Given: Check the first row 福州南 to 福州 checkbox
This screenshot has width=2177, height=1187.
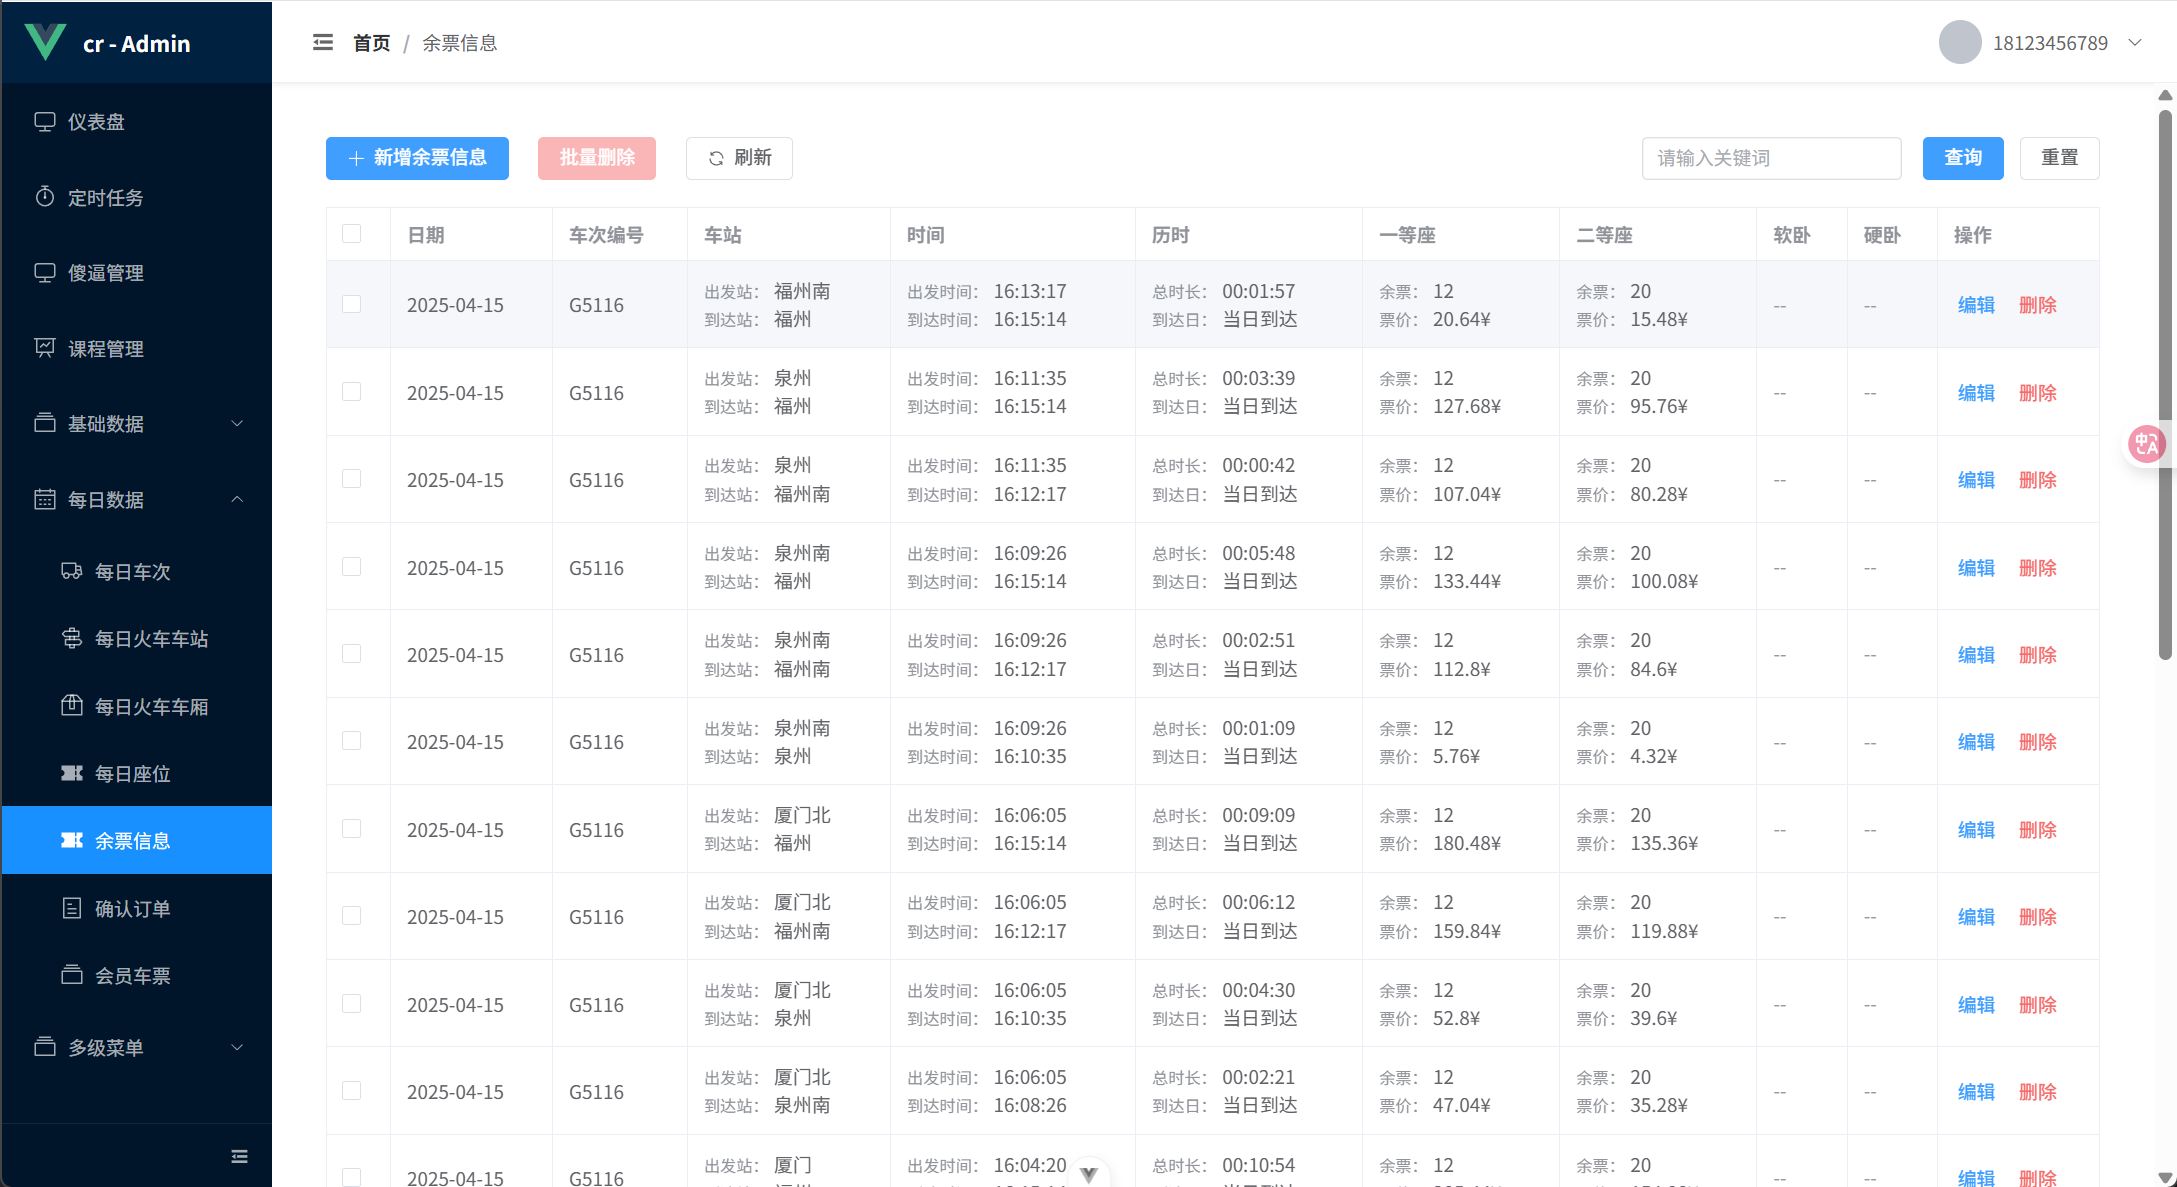Looking at the screenshot, I should point(351,304).
